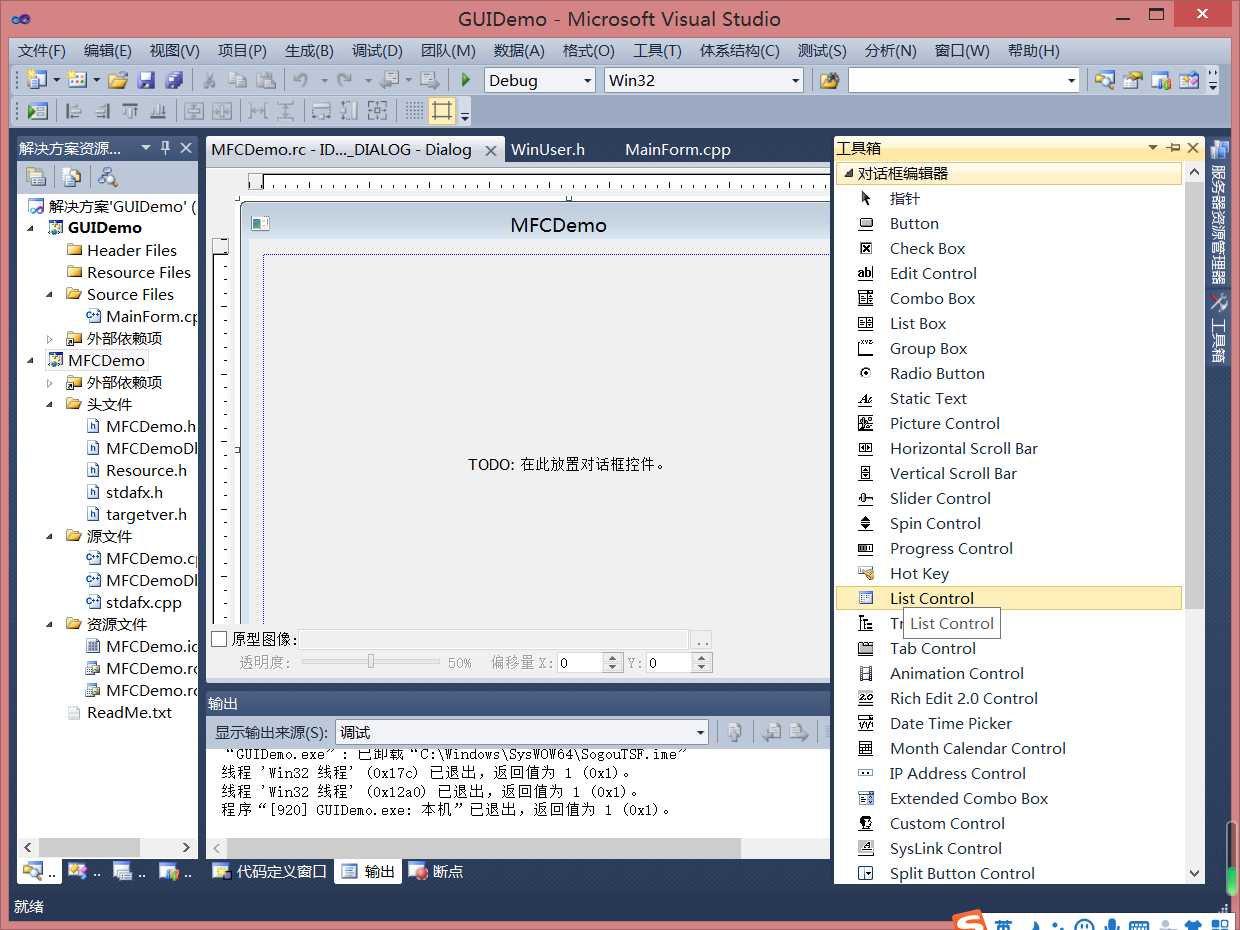
Task: Select stdafx.cpp in 源文件 folder
Action: (144, 602)
